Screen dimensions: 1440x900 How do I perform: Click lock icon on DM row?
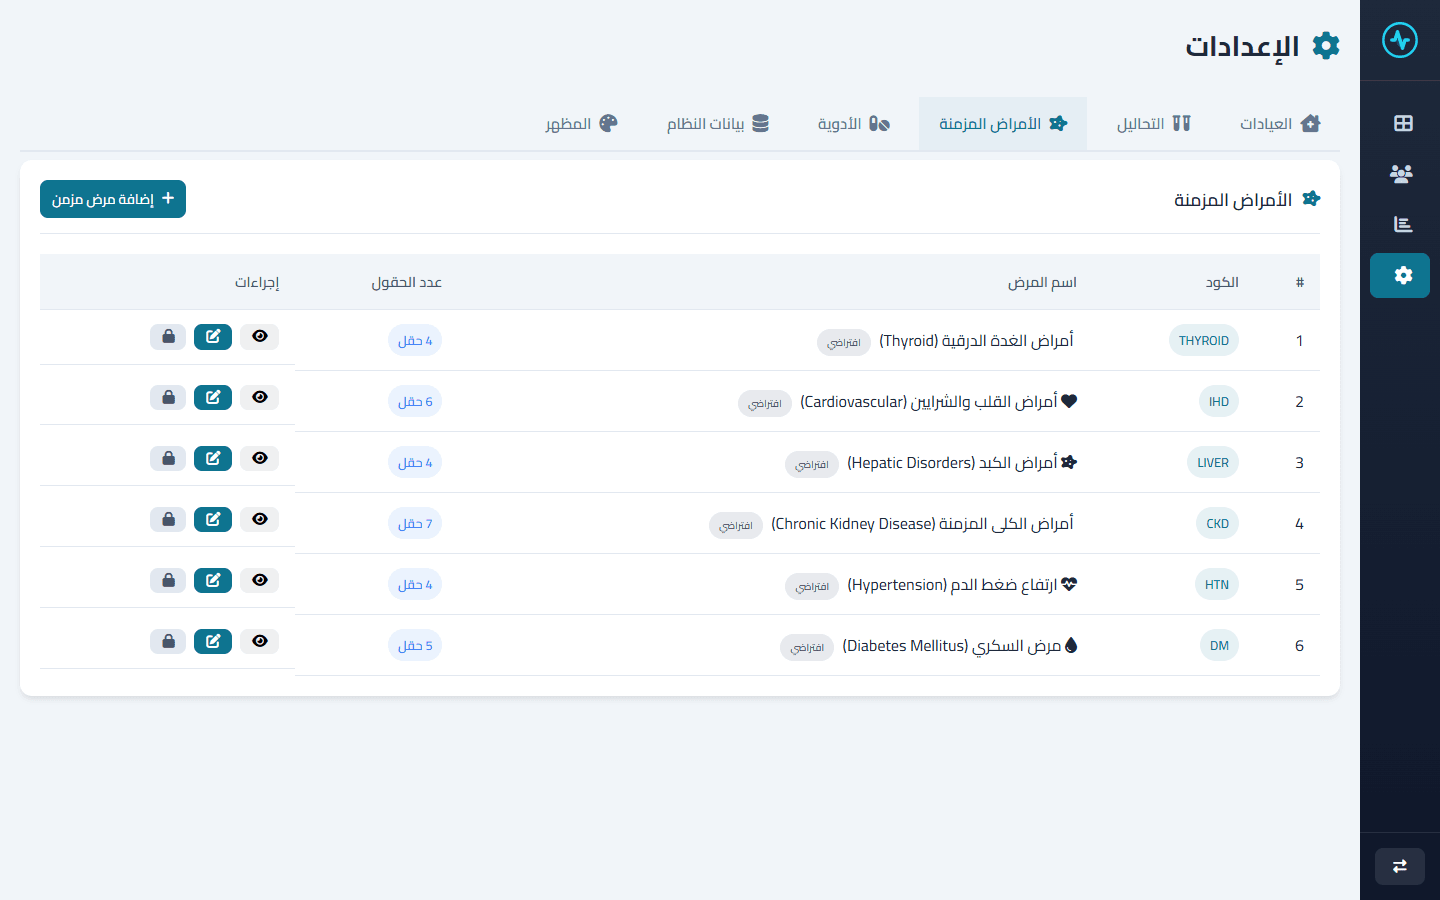click(x=168, y=642)
